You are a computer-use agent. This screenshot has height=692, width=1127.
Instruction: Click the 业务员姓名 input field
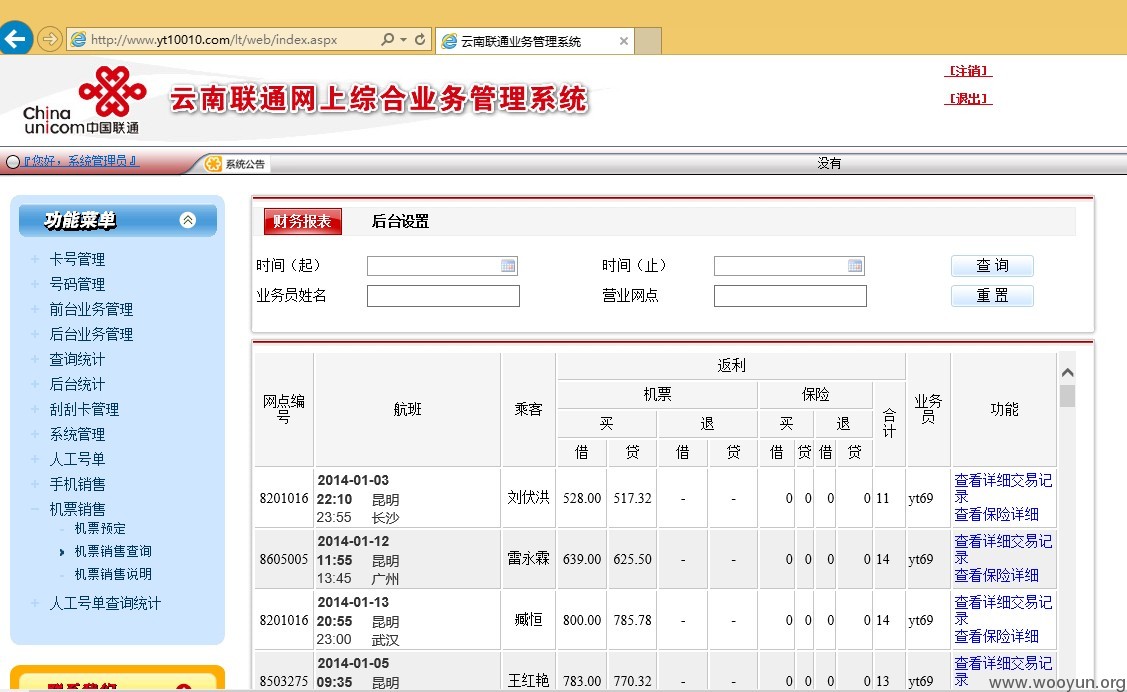(x=443, y=296)
